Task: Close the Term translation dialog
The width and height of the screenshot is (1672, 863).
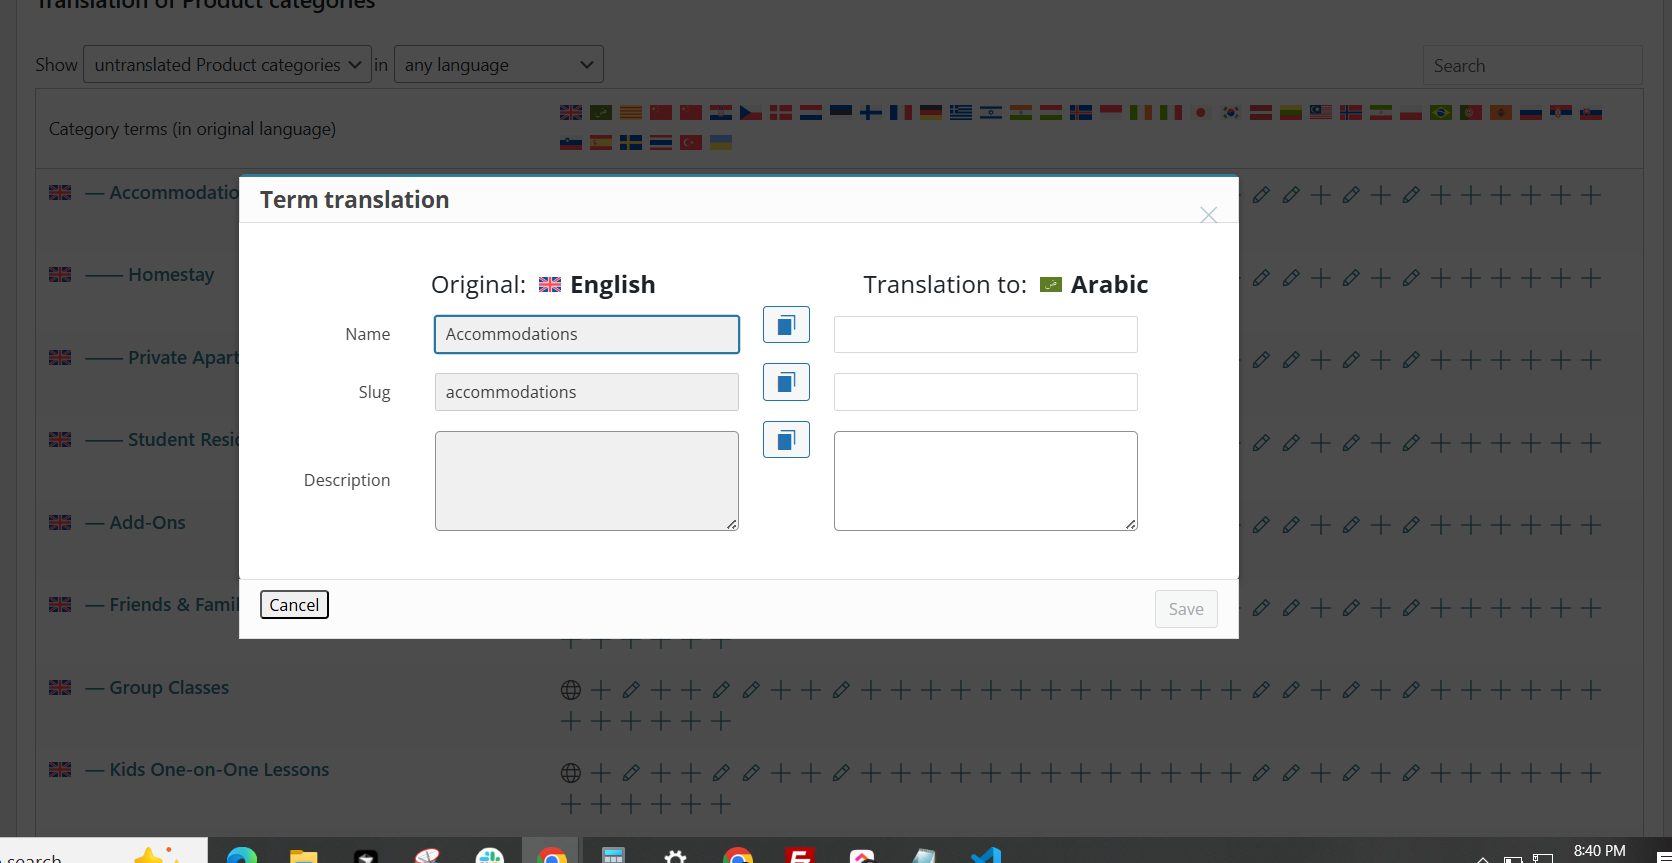Action: (1208, 215)
